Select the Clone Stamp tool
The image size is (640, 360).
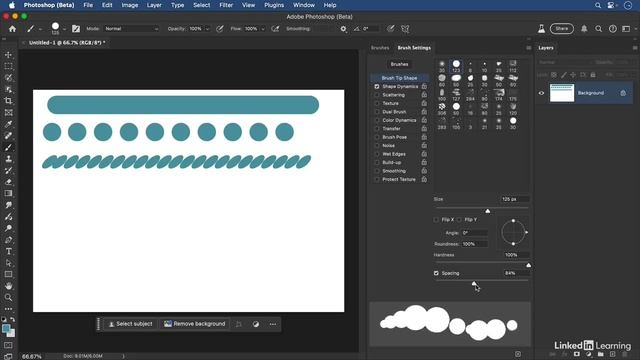coord(9,159)
